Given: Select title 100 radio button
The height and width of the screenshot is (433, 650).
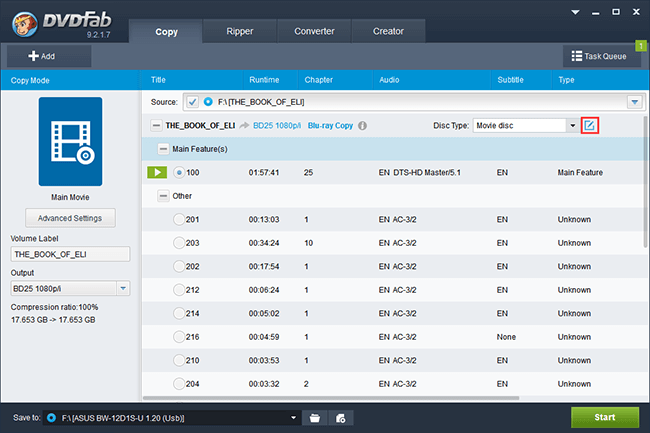Looking at the screenshot, I should pyautogui.click(x=179, y=172).
